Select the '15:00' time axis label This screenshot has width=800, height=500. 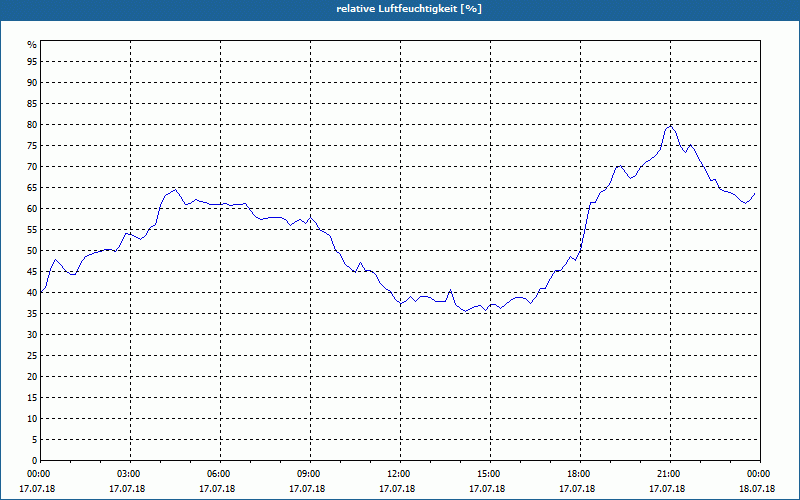tap(488, 474)
